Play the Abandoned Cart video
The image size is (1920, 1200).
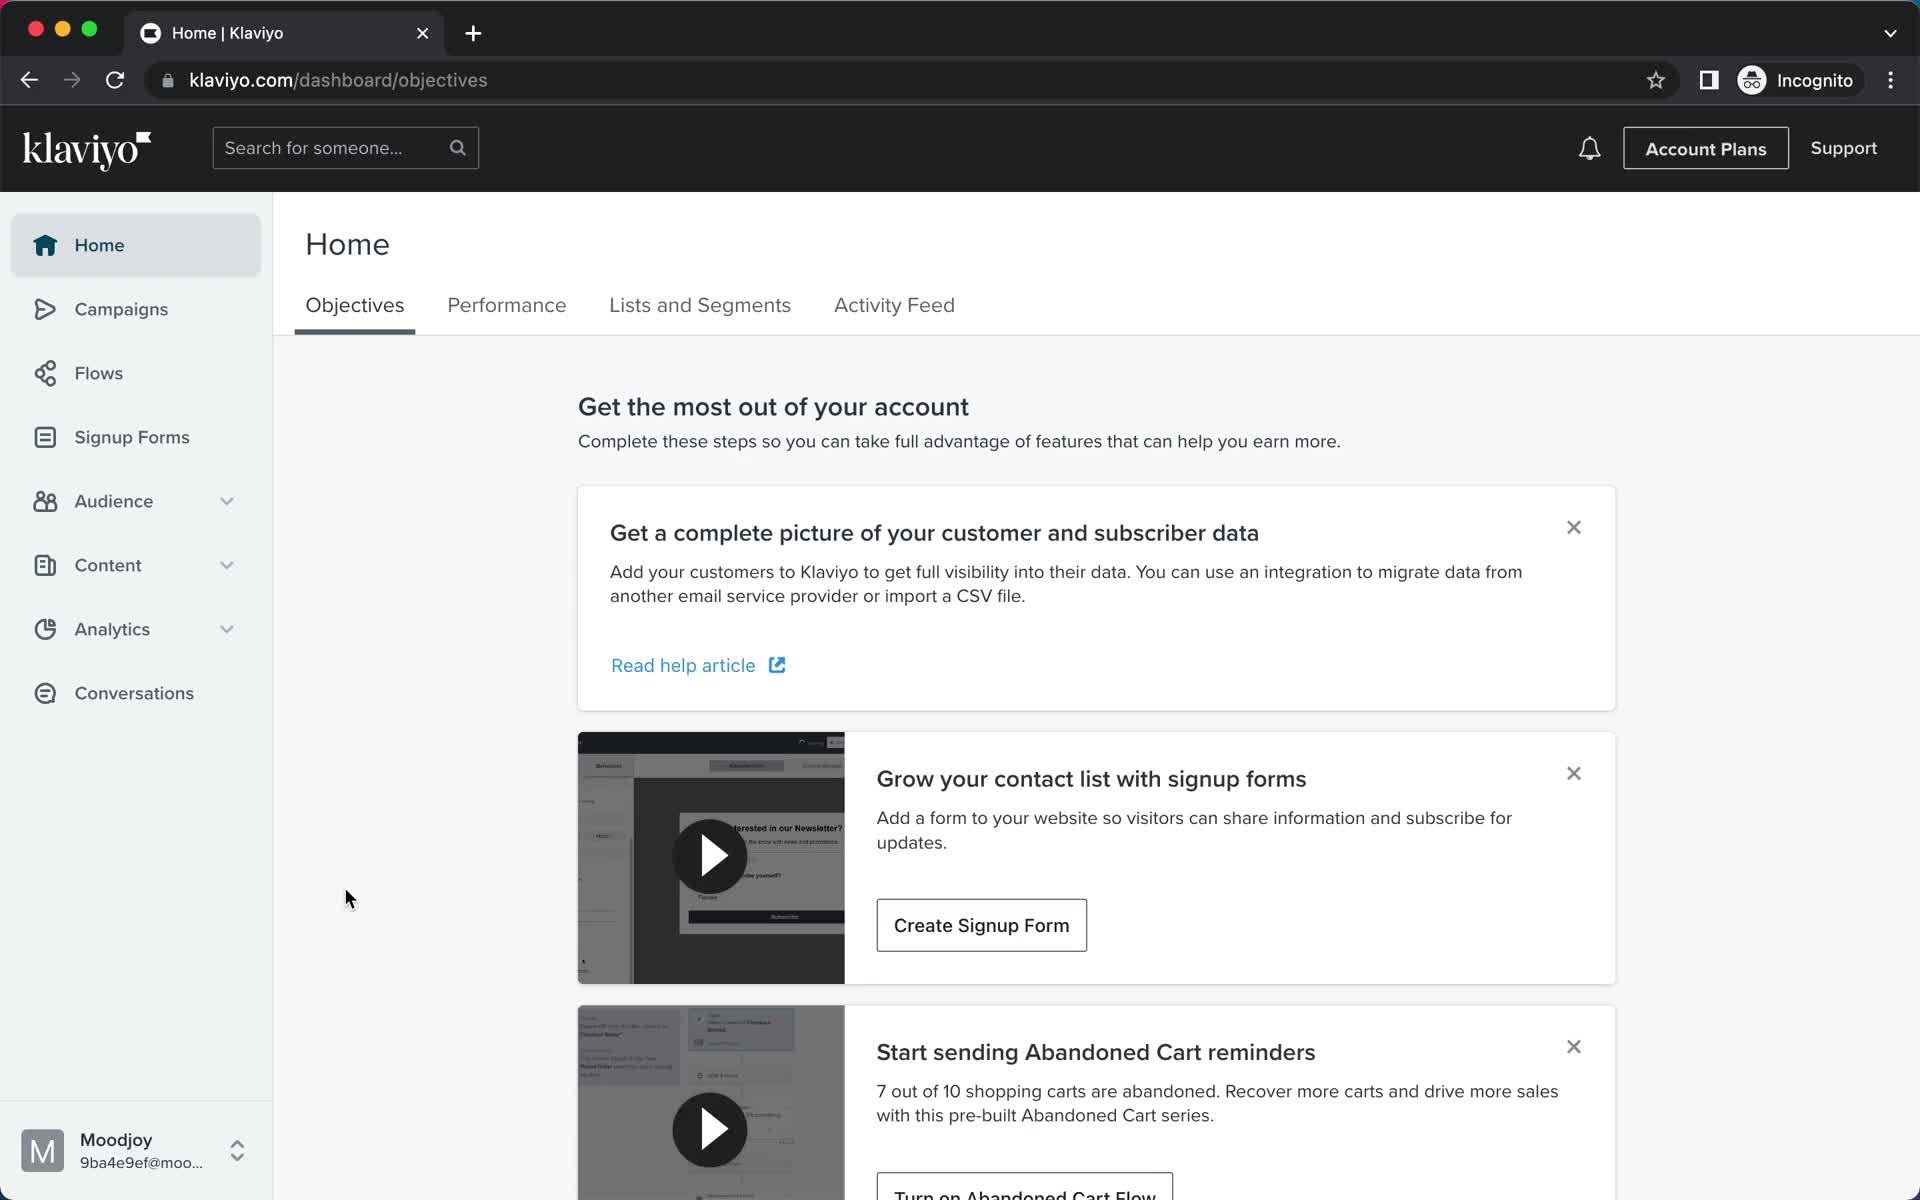(710, 1130)
